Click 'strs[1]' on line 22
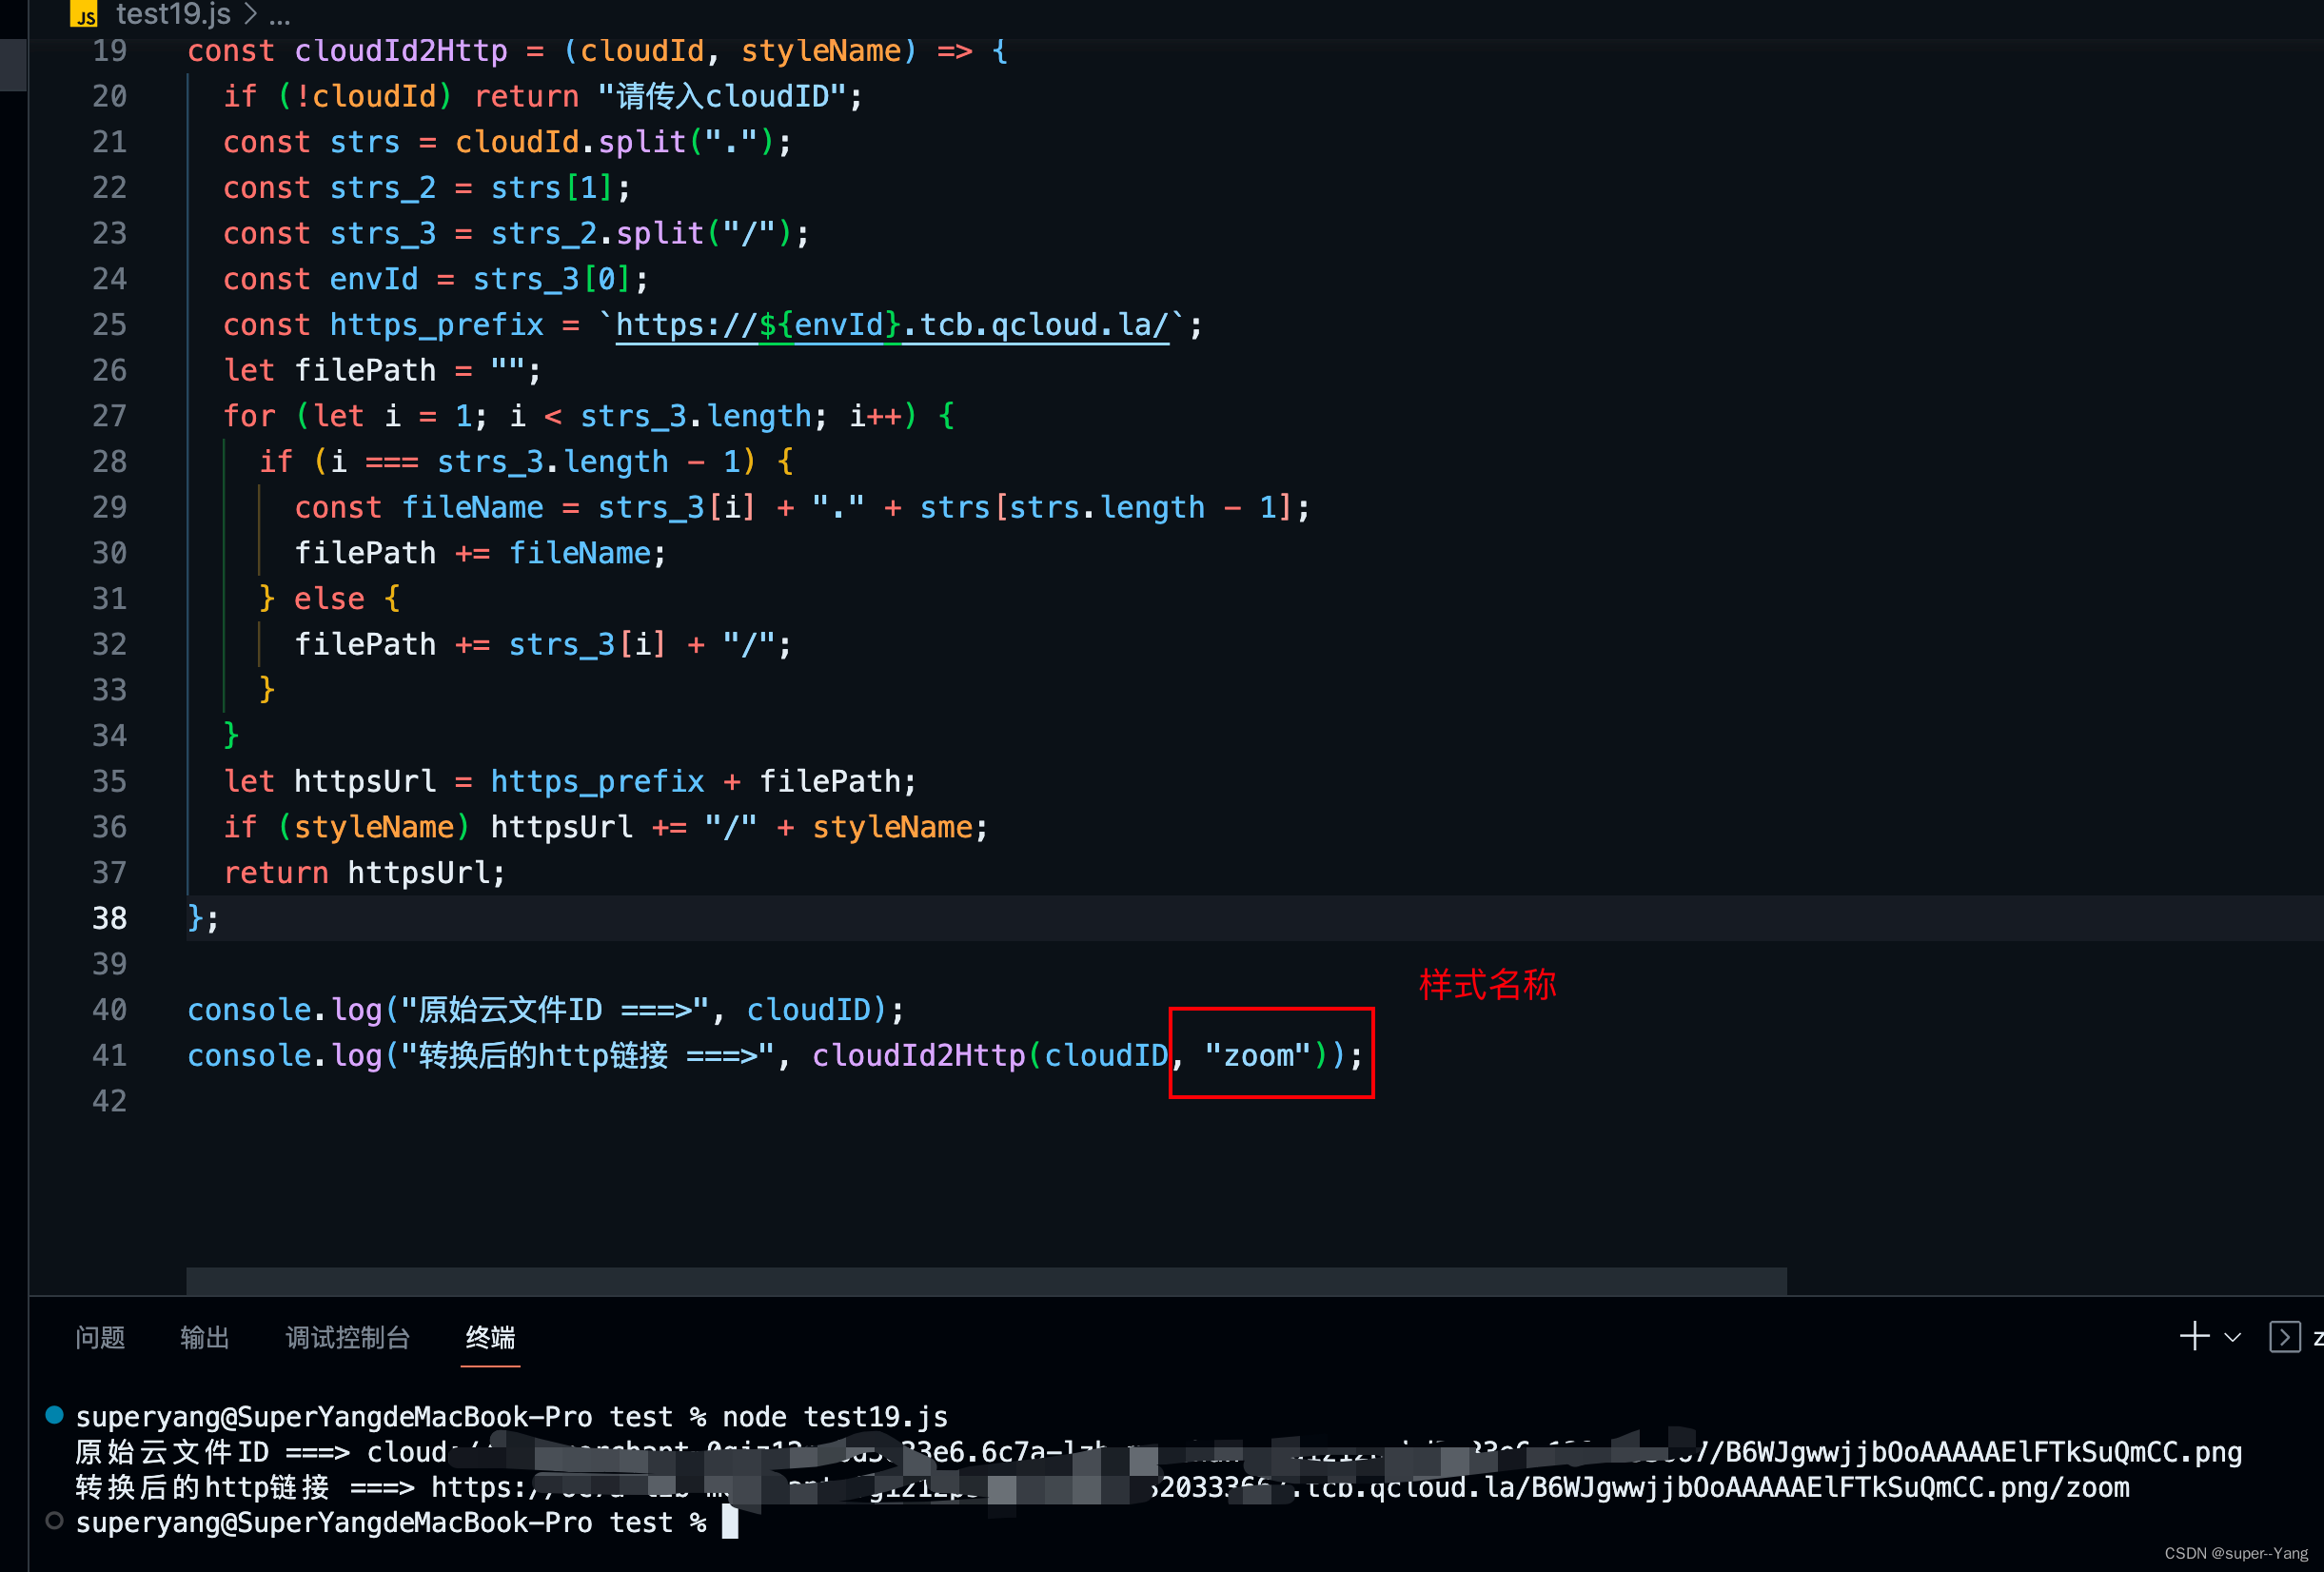Screen dimensions: 2324x1572 click(551, 188)
